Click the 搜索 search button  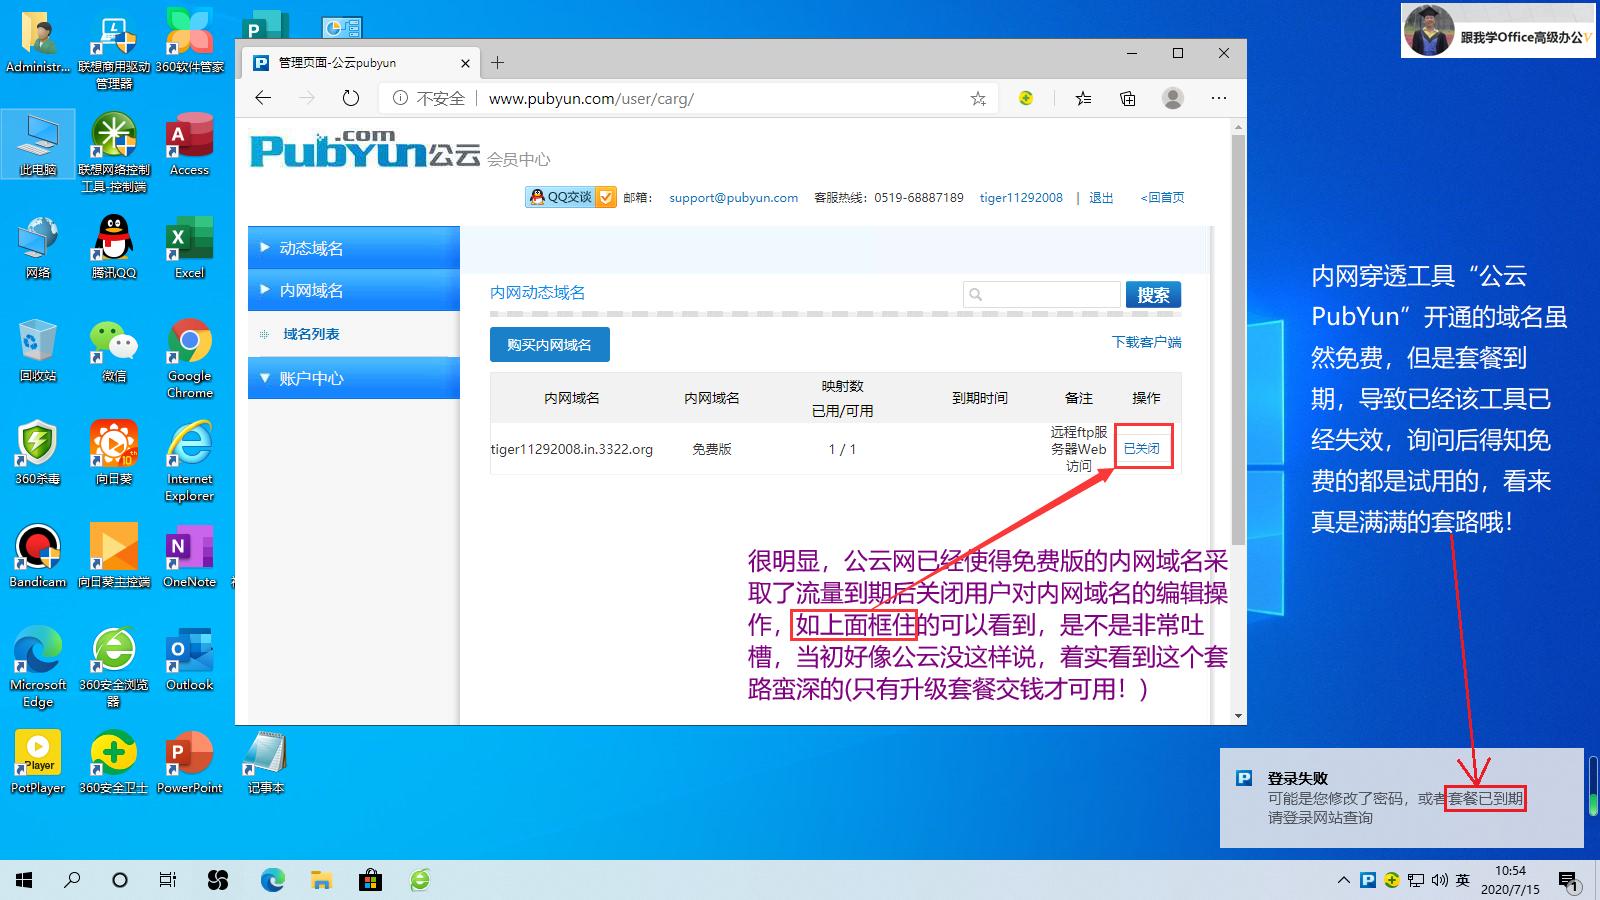(x=1152, y=294)
